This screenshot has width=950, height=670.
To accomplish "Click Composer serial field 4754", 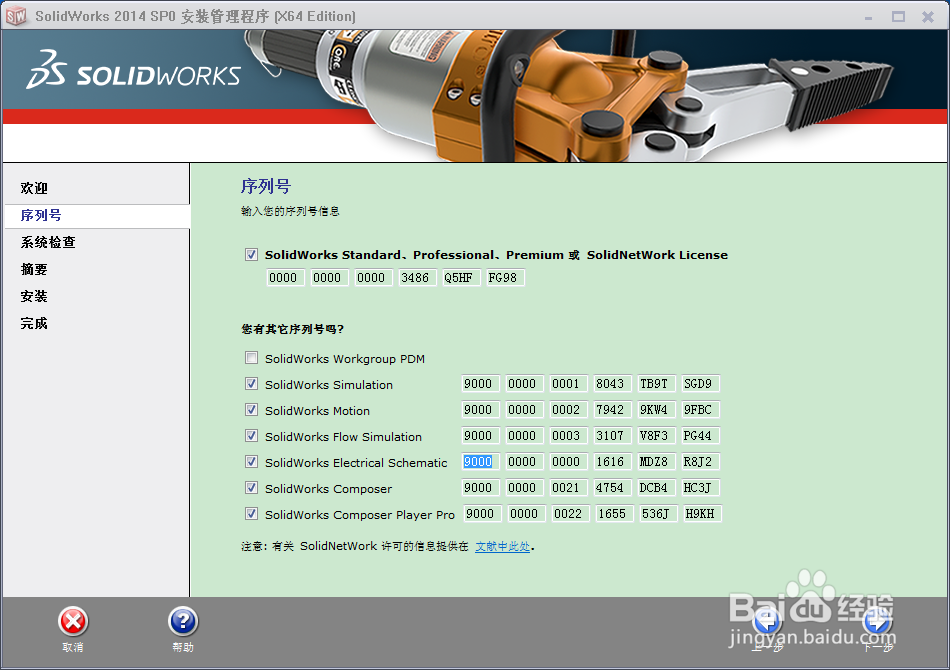I will click(x=613, y=488).
